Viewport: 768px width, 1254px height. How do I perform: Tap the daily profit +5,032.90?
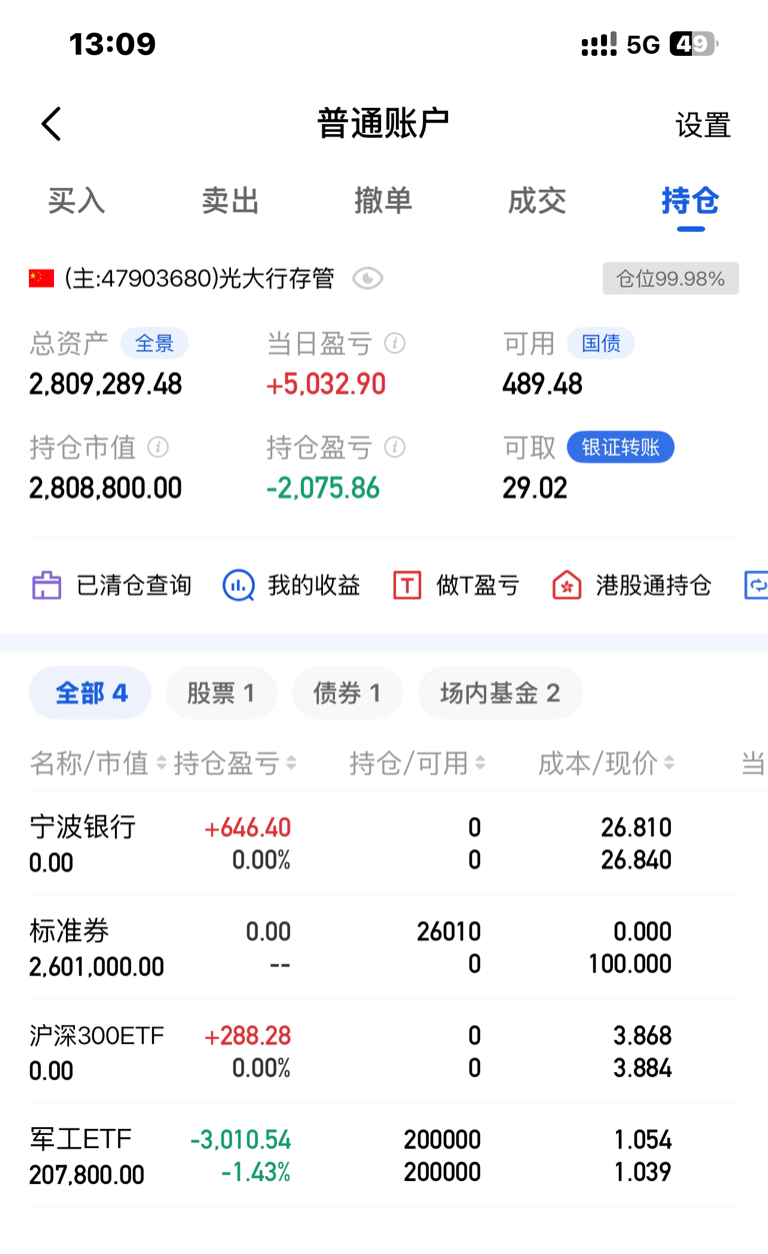click(x=326, y=384)
